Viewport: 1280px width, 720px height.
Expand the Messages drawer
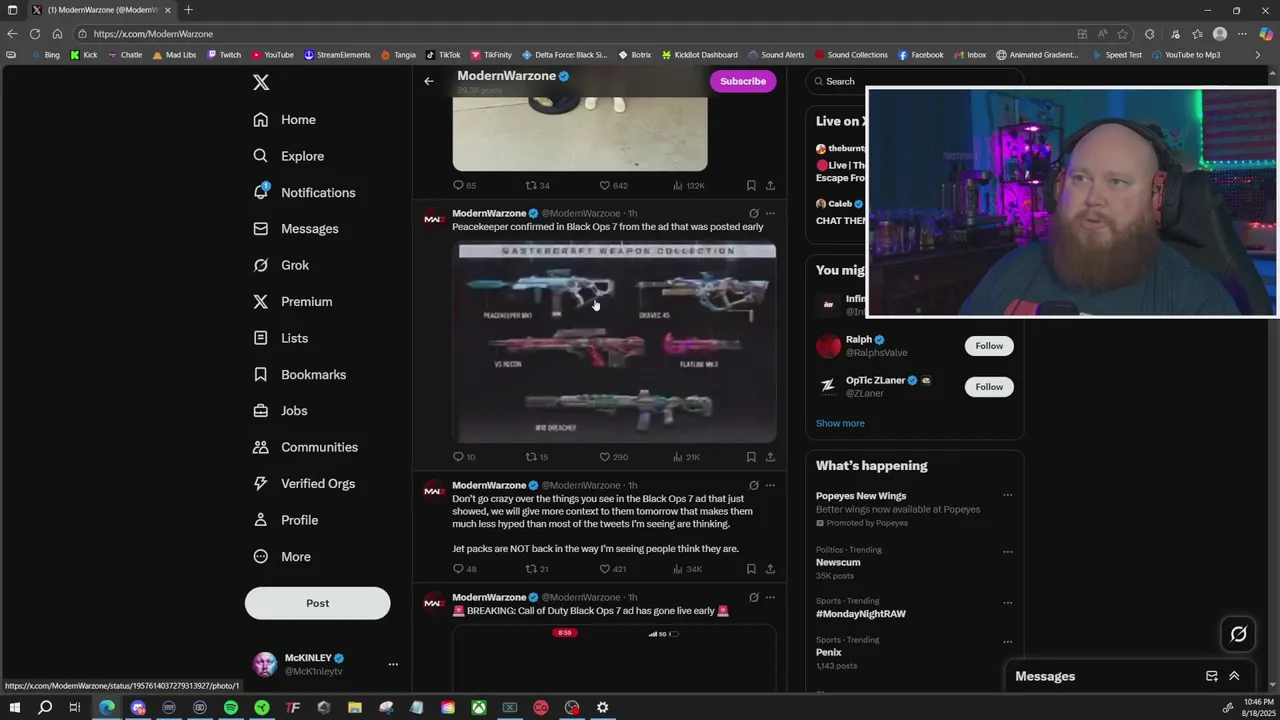pyautogui.click(x=1234, y=676)
